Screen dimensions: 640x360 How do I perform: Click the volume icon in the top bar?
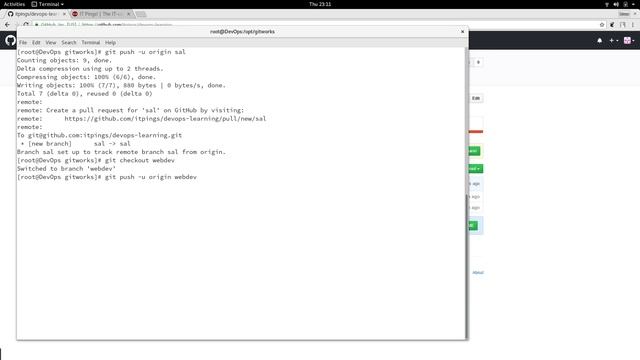(x=616, y=4)
